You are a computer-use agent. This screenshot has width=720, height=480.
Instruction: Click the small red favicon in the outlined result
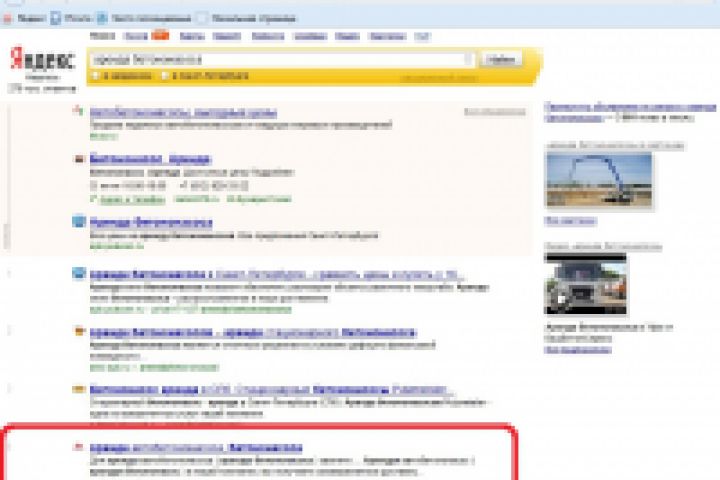pos(79,446)
